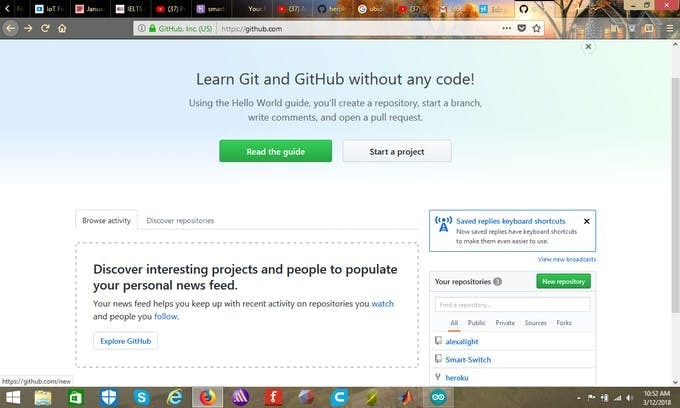Open File Explorer from the taskbar
Viewport: 680px width, 408px height.
click(43, 398)
